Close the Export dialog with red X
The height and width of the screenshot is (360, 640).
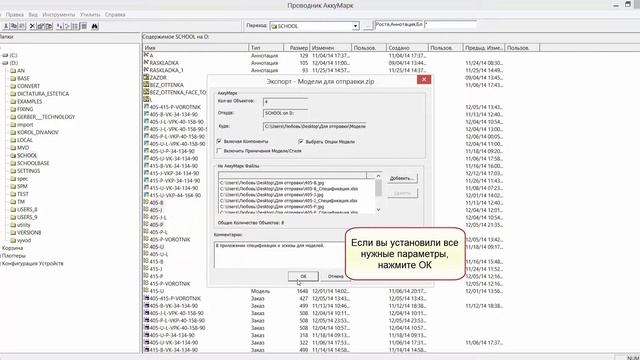click(424, 79)
